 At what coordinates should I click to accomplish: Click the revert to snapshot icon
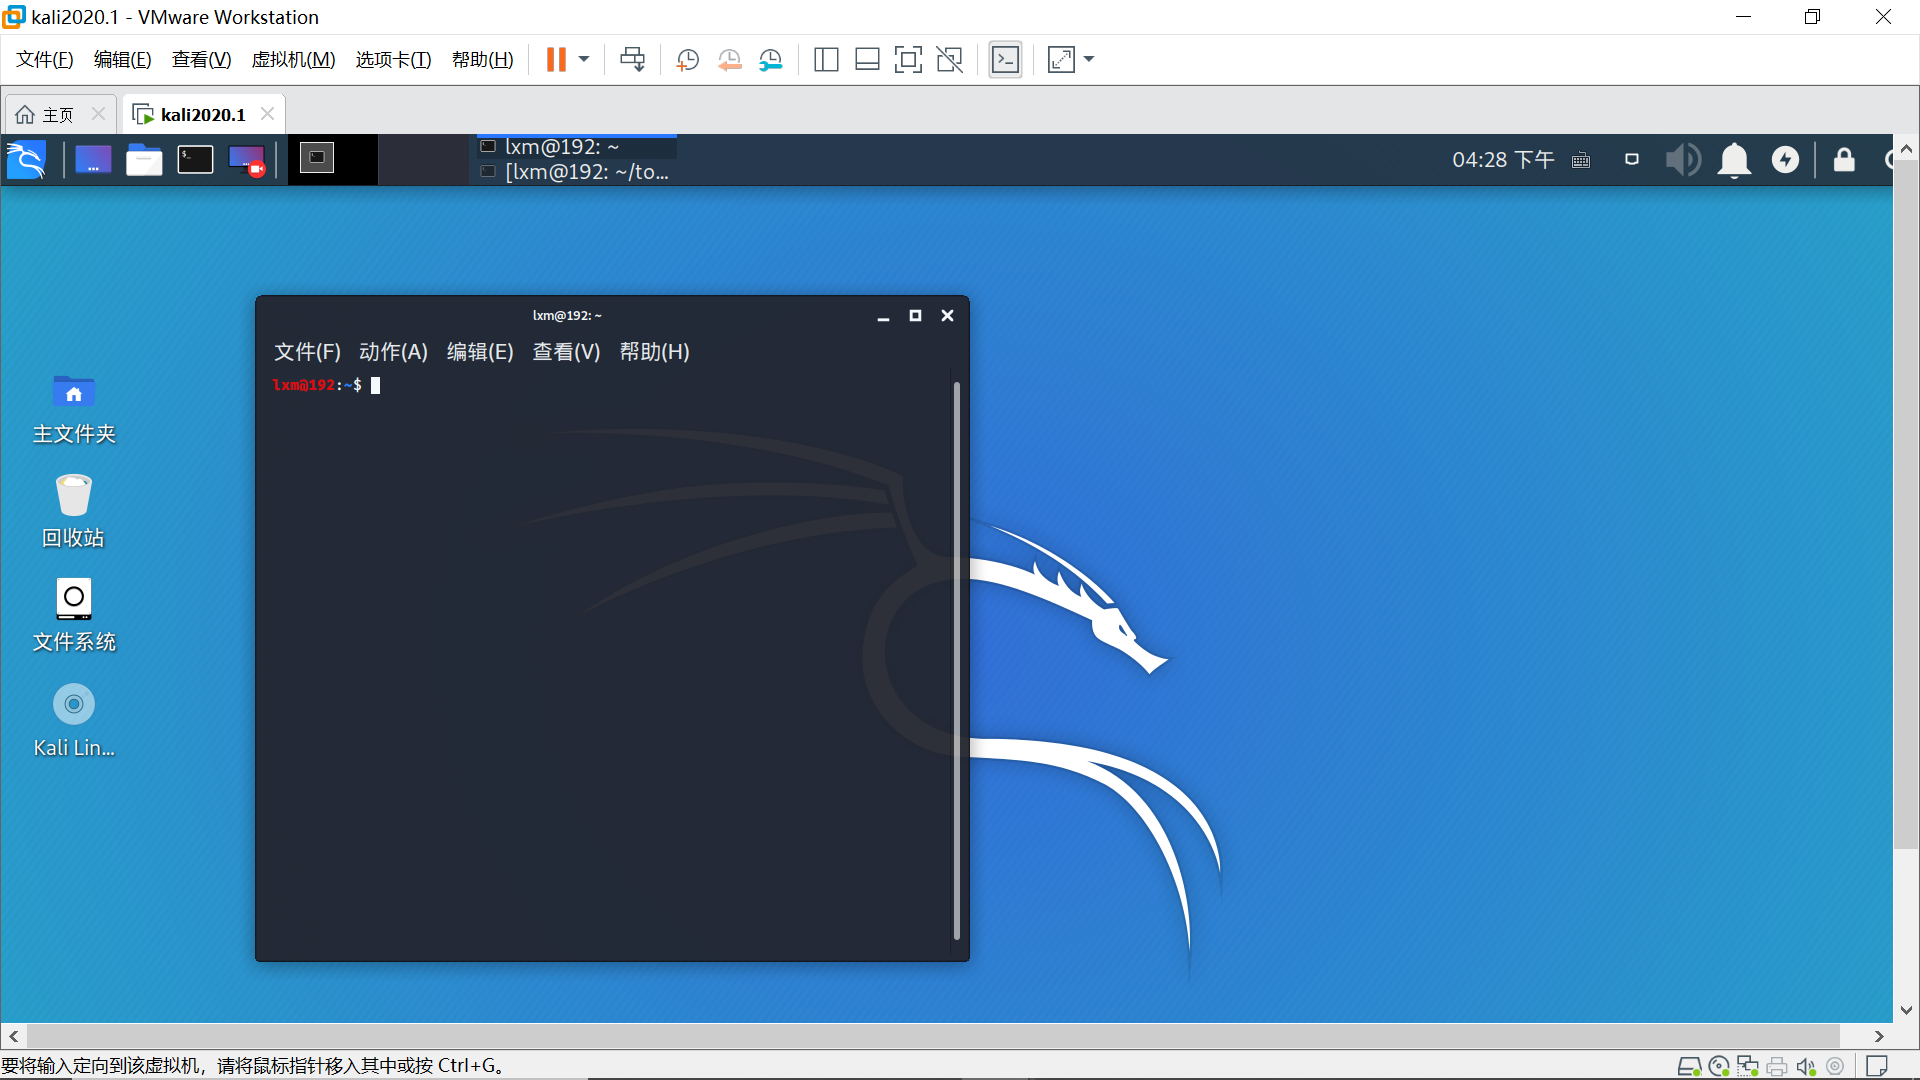pos(729,60)
